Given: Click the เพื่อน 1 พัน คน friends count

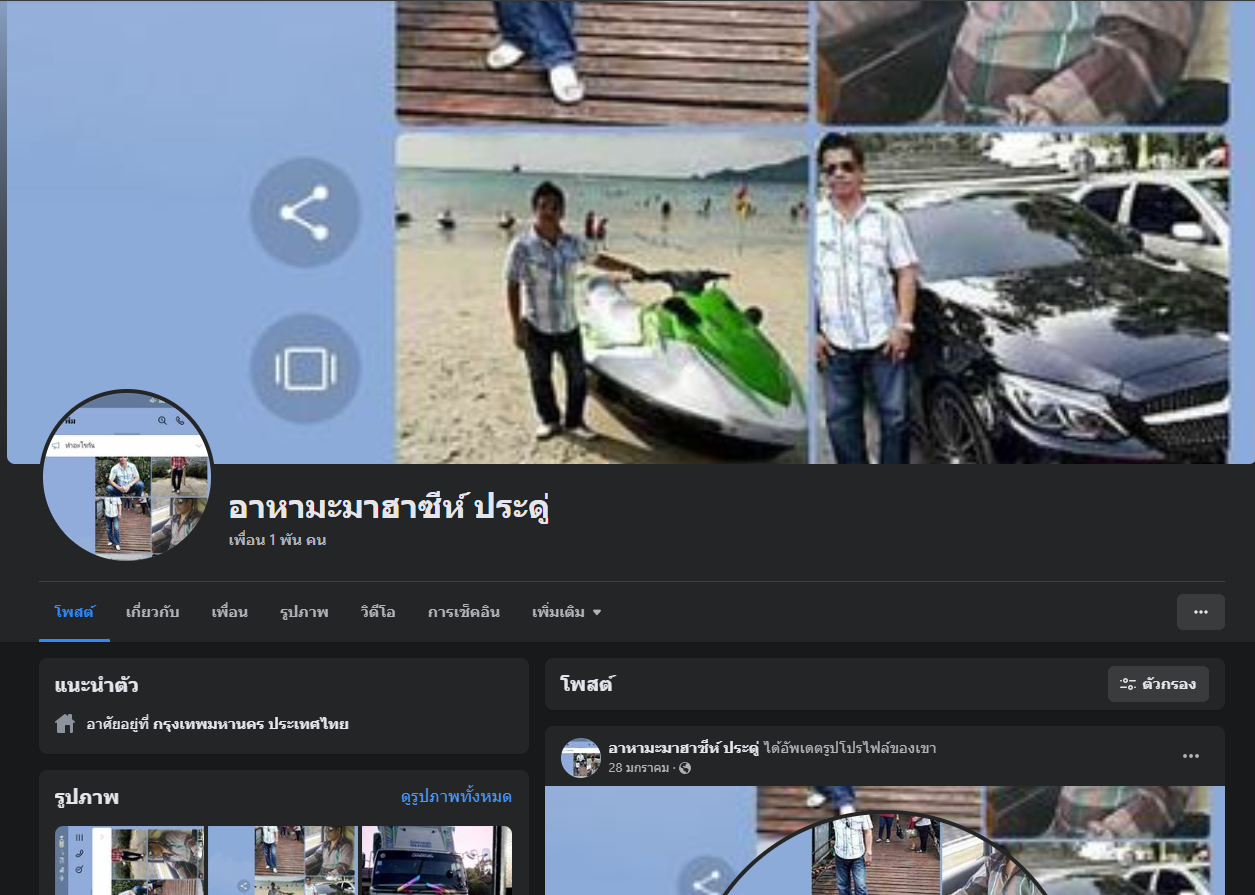Looking at the screenshot, I should coord(277,540).
